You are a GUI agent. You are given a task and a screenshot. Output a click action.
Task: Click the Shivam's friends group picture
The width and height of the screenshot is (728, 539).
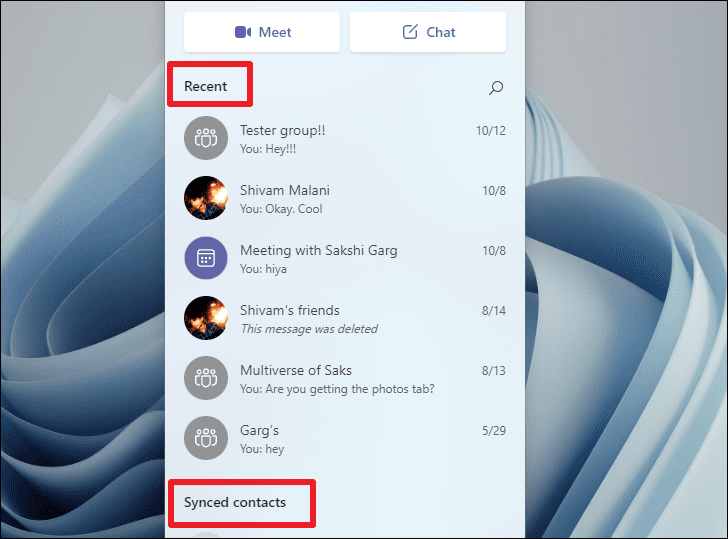[x=206, y=318]
